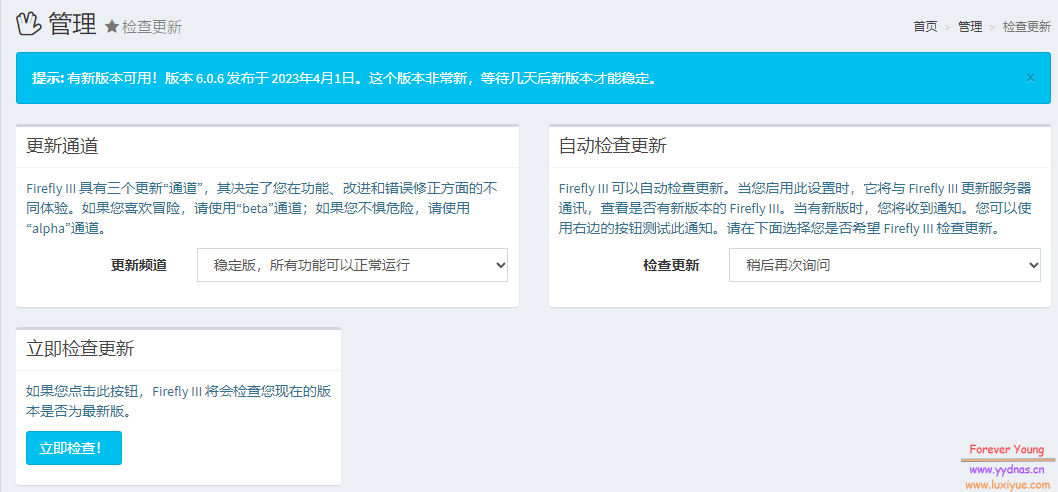The height and width of the screenshot is (492, 1058).
Task: Select the 检查更新 breadcrumb entry
Action: tap(1027, 27)
